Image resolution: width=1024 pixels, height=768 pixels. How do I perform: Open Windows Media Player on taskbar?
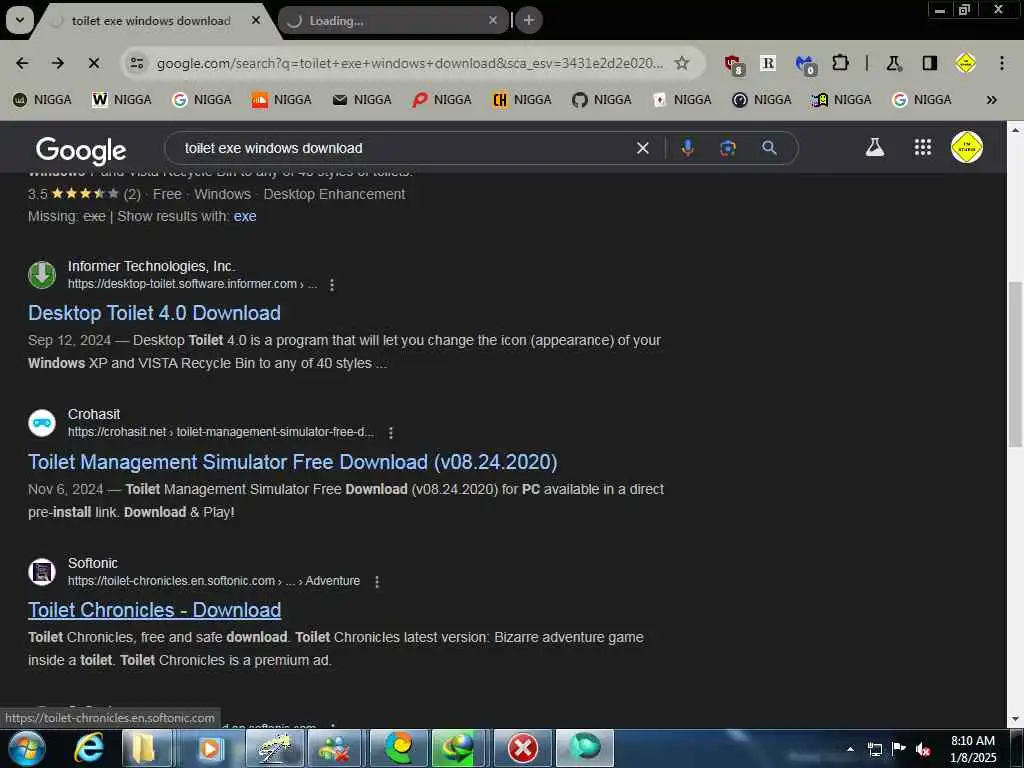(x=210, y=748)
